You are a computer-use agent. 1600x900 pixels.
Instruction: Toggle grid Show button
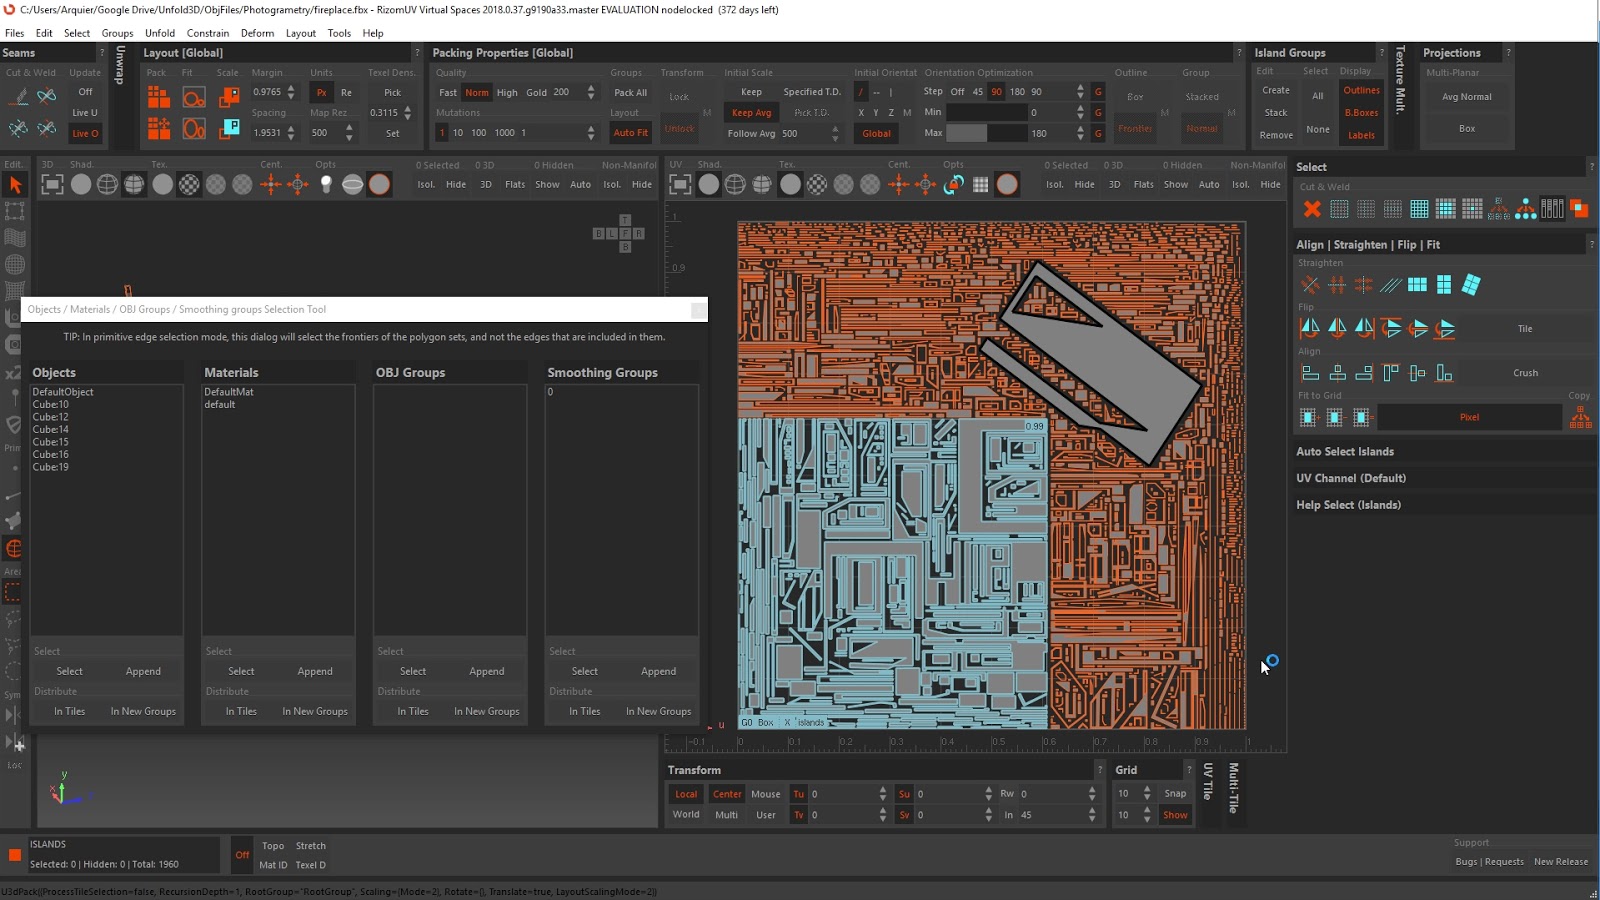(1175, 815)
